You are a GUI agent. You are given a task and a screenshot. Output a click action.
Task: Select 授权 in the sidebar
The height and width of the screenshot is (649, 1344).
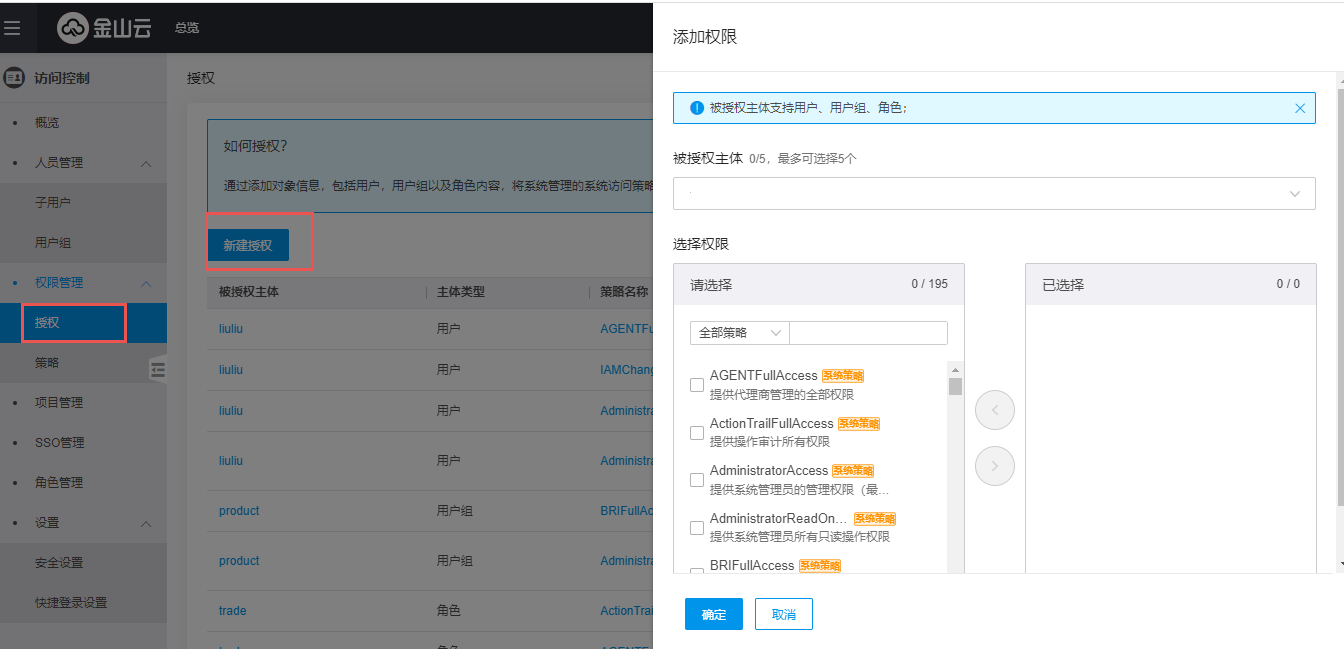[83, 322]
